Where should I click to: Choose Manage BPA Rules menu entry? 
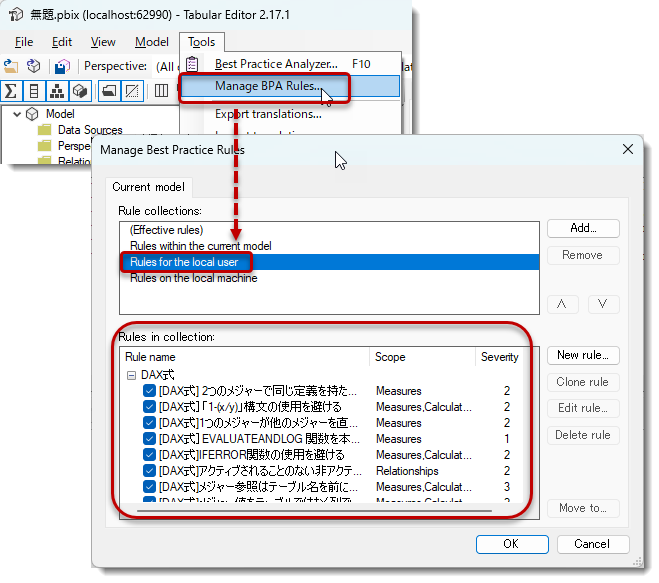tap(290, 86)
